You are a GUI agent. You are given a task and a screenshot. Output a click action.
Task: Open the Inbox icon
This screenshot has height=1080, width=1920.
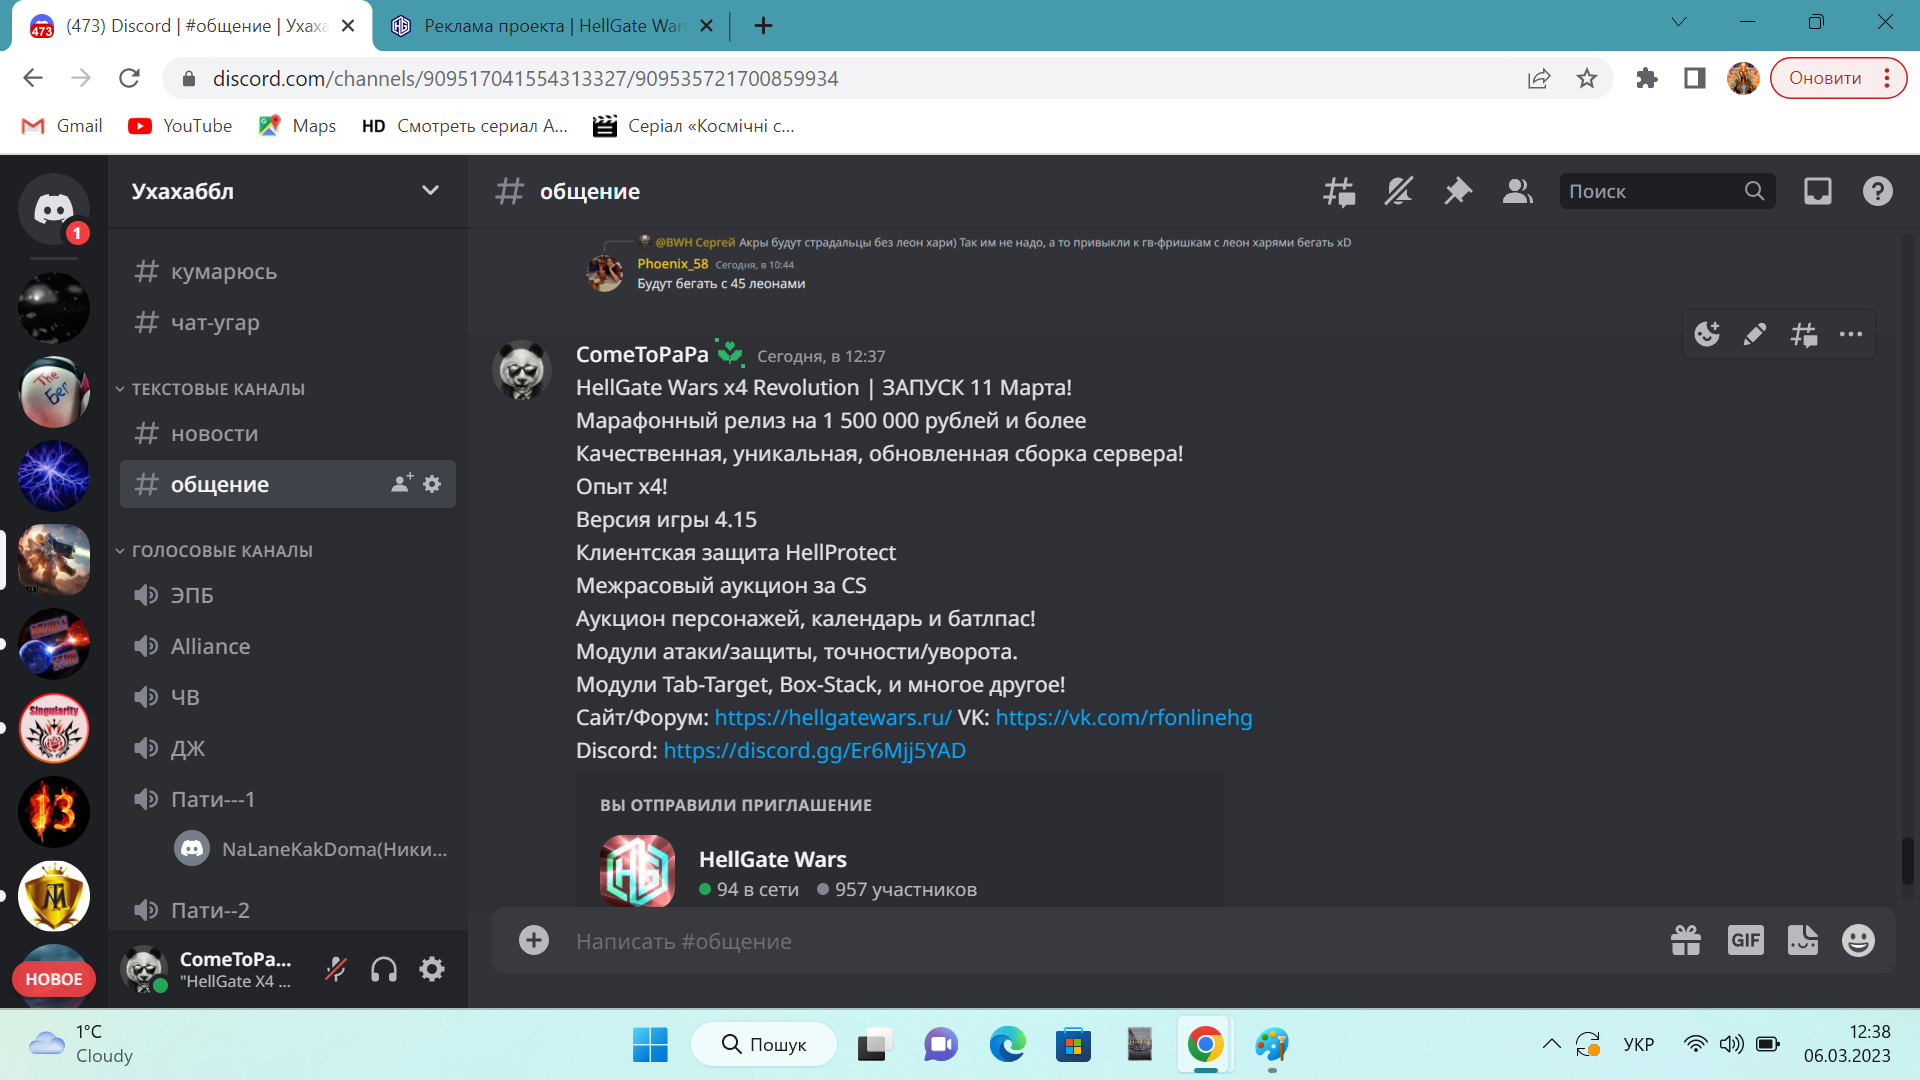pos(1818,191)
